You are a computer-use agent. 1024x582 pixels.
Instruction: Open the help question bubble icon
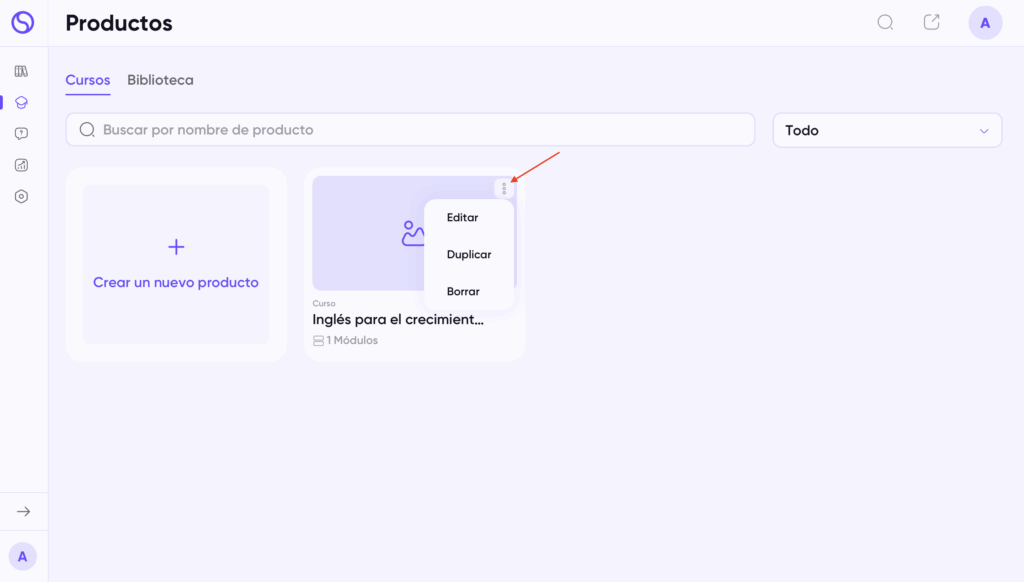(21, 134)
